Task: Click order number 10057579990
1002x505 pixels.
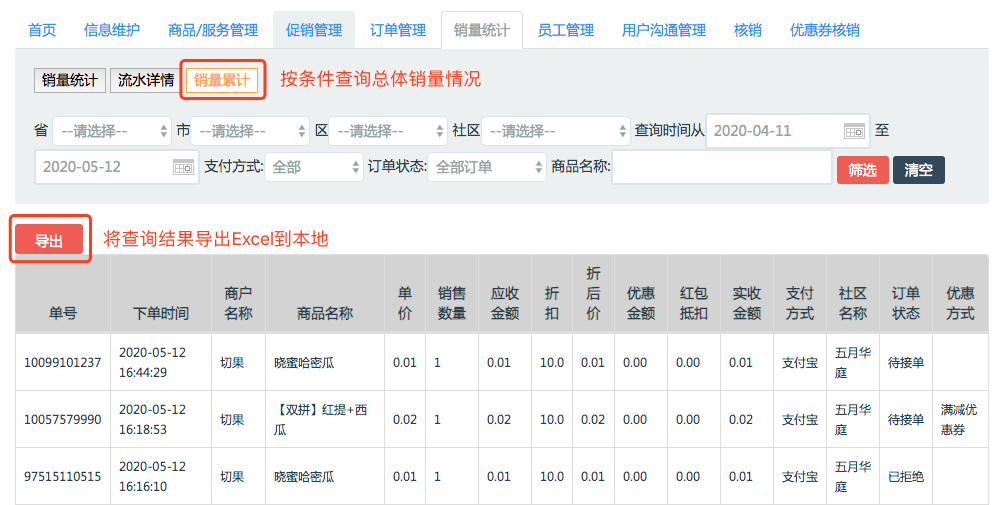Action: click(x=63, y=419)
